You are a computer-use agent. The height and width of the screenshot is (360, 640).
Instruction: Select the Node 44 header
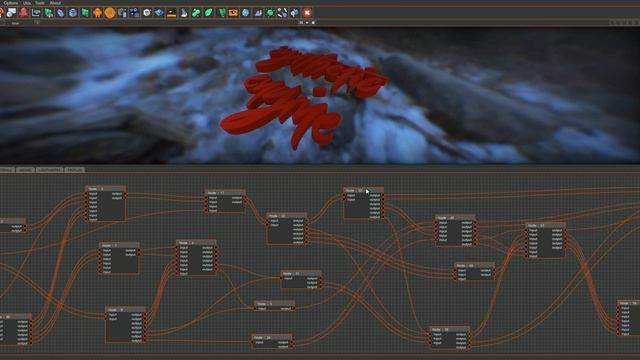pos(474,265)
